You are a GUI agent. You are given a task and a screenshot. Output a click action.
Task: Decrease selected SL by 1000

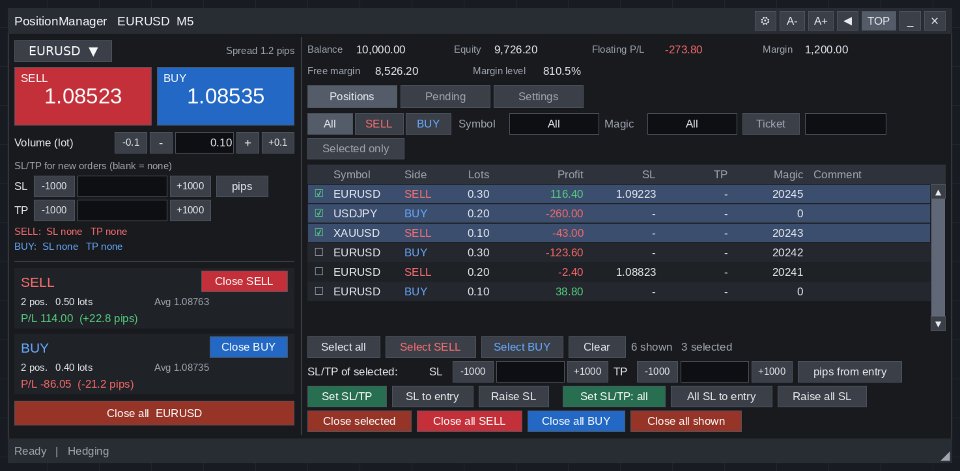[x=473, y=372]
